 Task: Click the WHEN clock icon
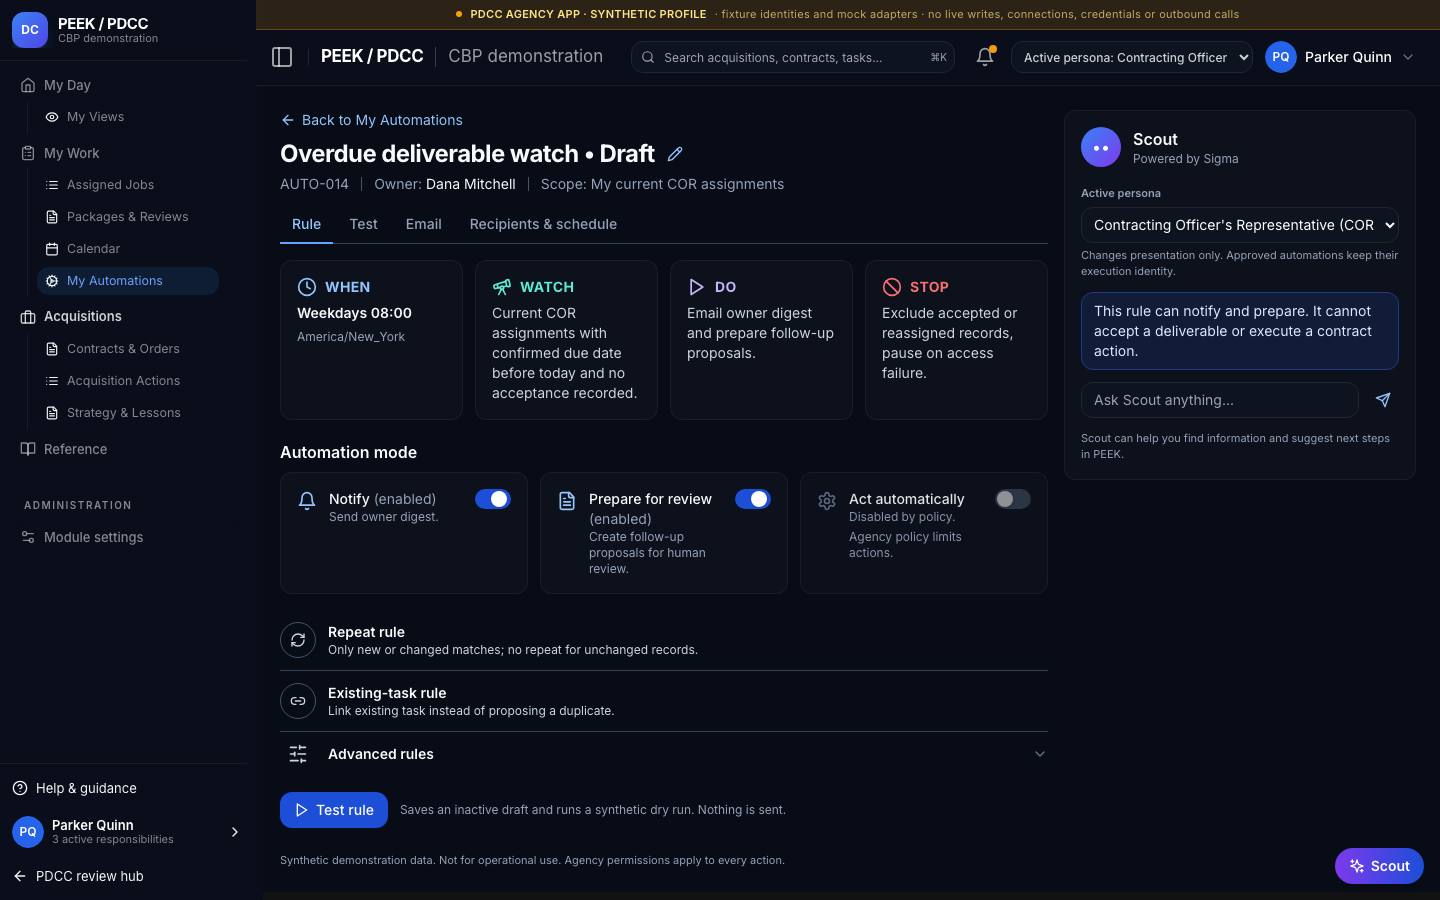pyautogui.click(x=307, y=287)
